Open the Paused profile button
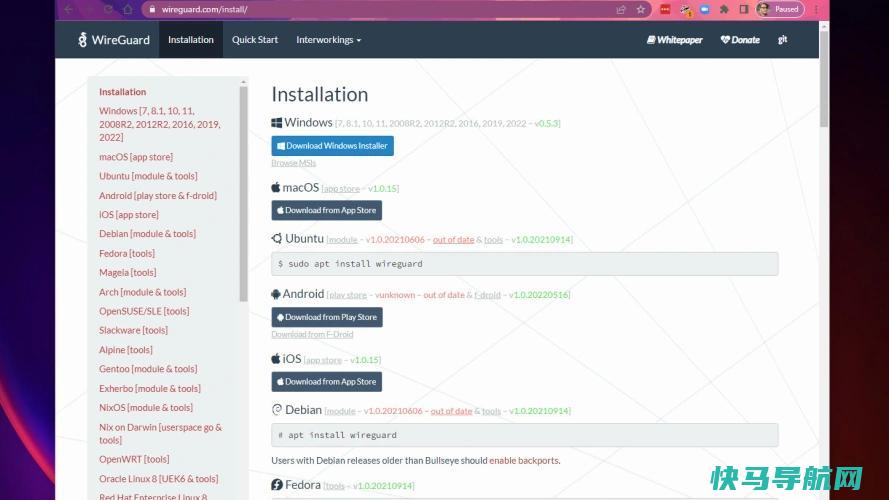This screenshot has width=889, height=500. [x=780, y=9]
